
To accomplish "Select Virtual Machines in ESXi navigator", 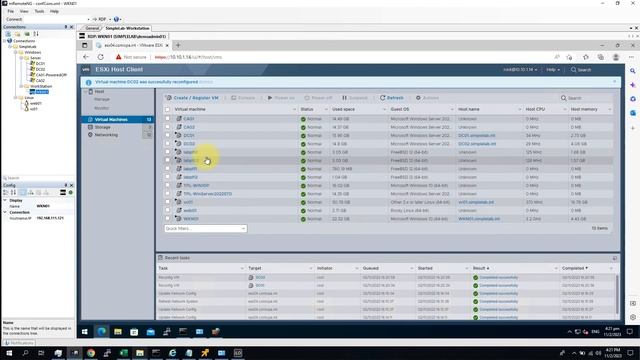I will (x=117, y=120).
